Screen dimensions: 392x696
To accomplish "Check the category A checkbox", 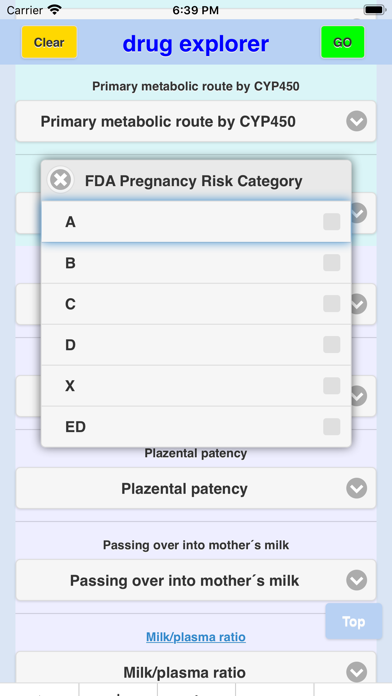I will (332, 221).
